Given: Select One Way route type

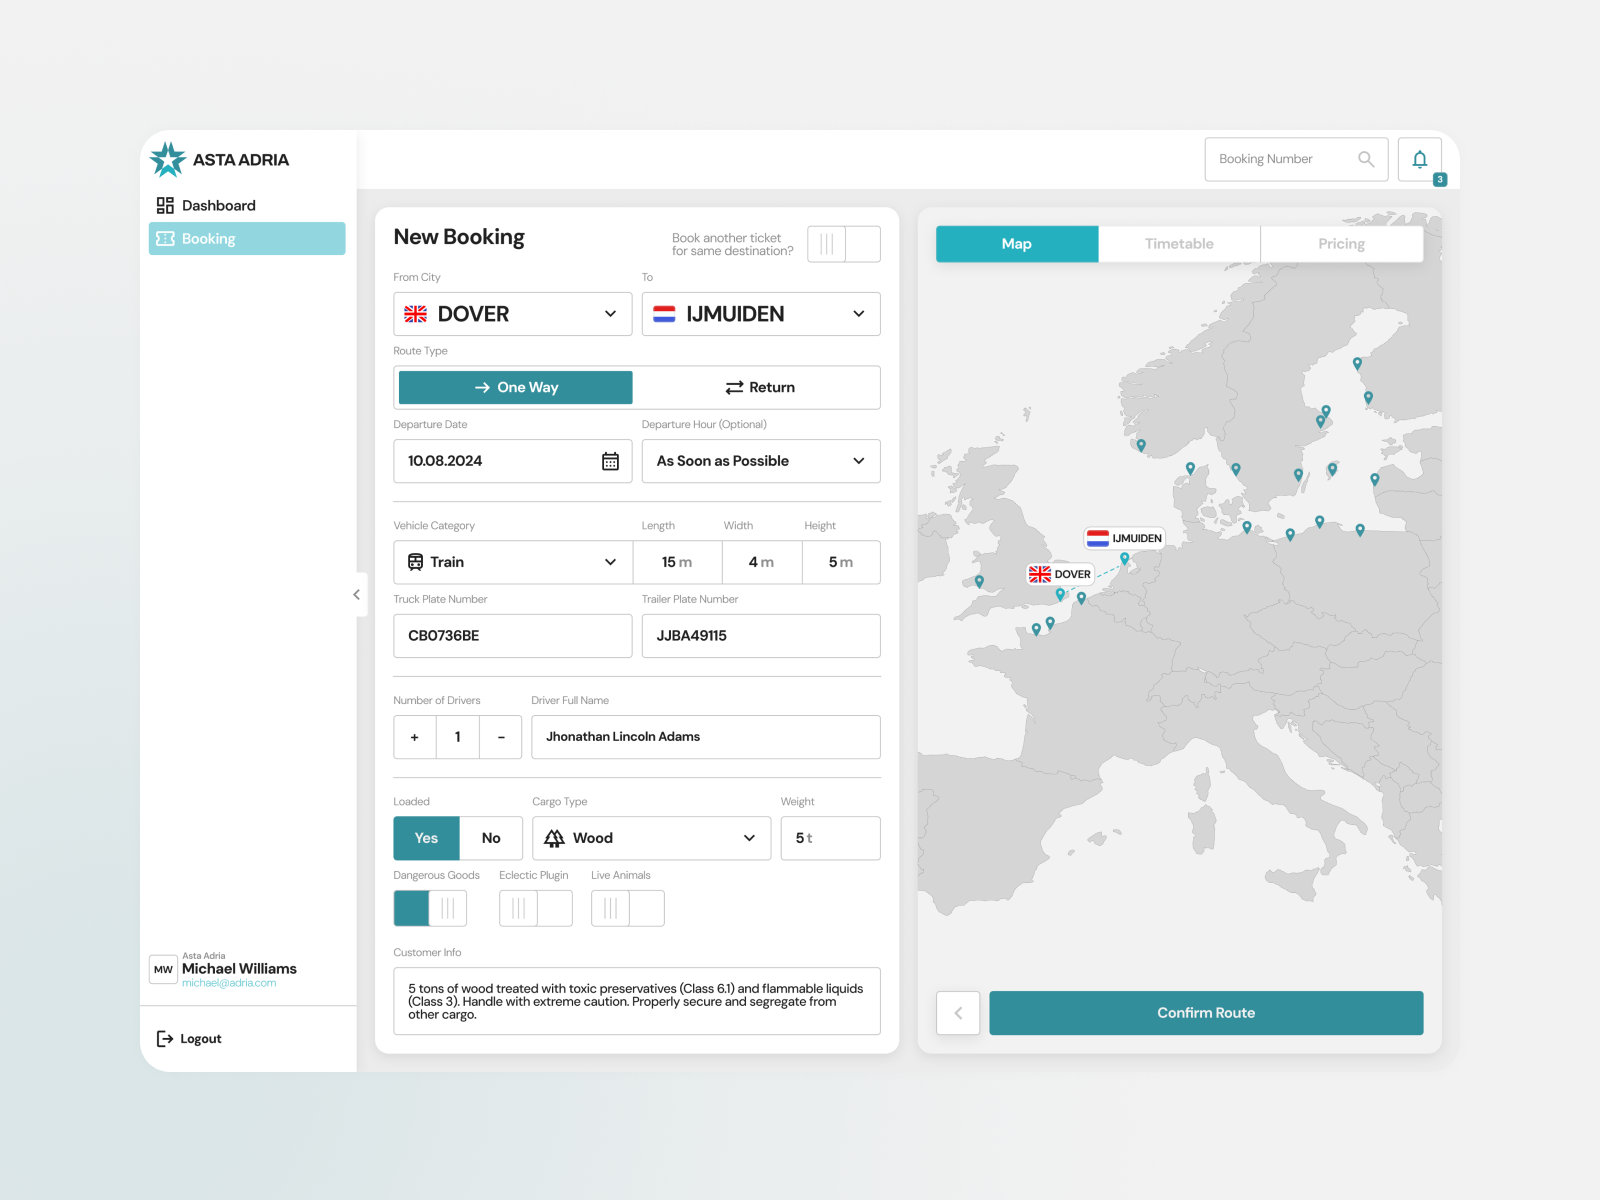Looking at the screenshot, I should [x=516, y=387].
